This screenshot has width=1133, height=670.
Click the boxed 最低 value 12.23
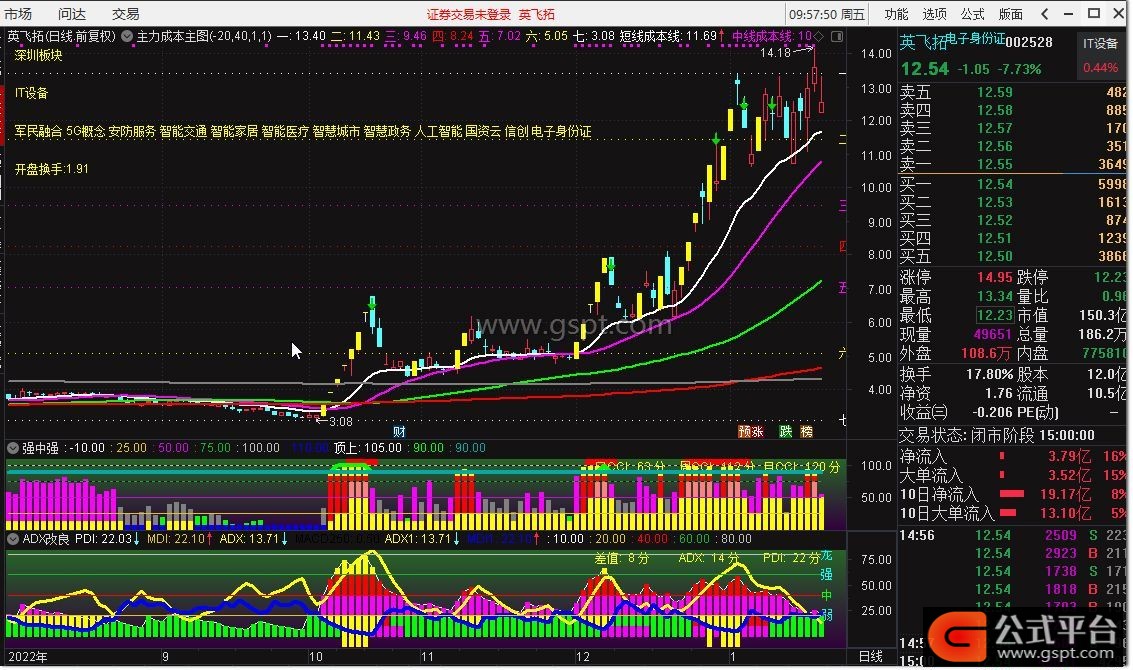pyautogui.click(x=995, y=315)
